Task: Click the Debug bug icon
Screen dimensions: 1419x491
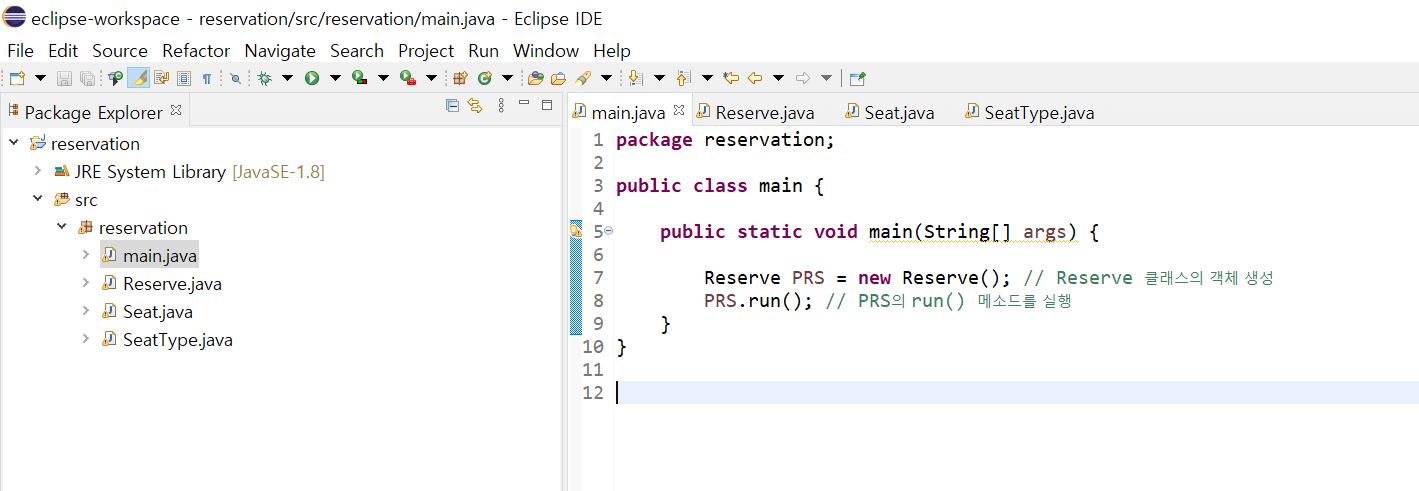Action: click(x=264, y=78)
